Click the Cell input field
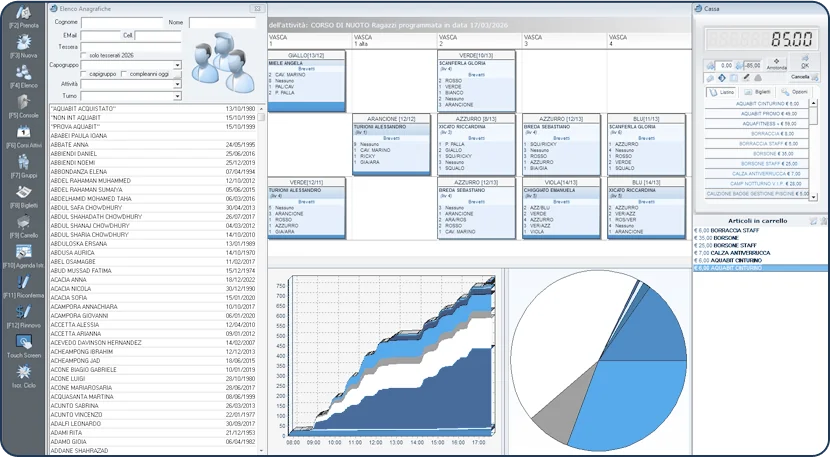This screenshot has height=457, width=830. pyautogui.click(x=158, y=35)
